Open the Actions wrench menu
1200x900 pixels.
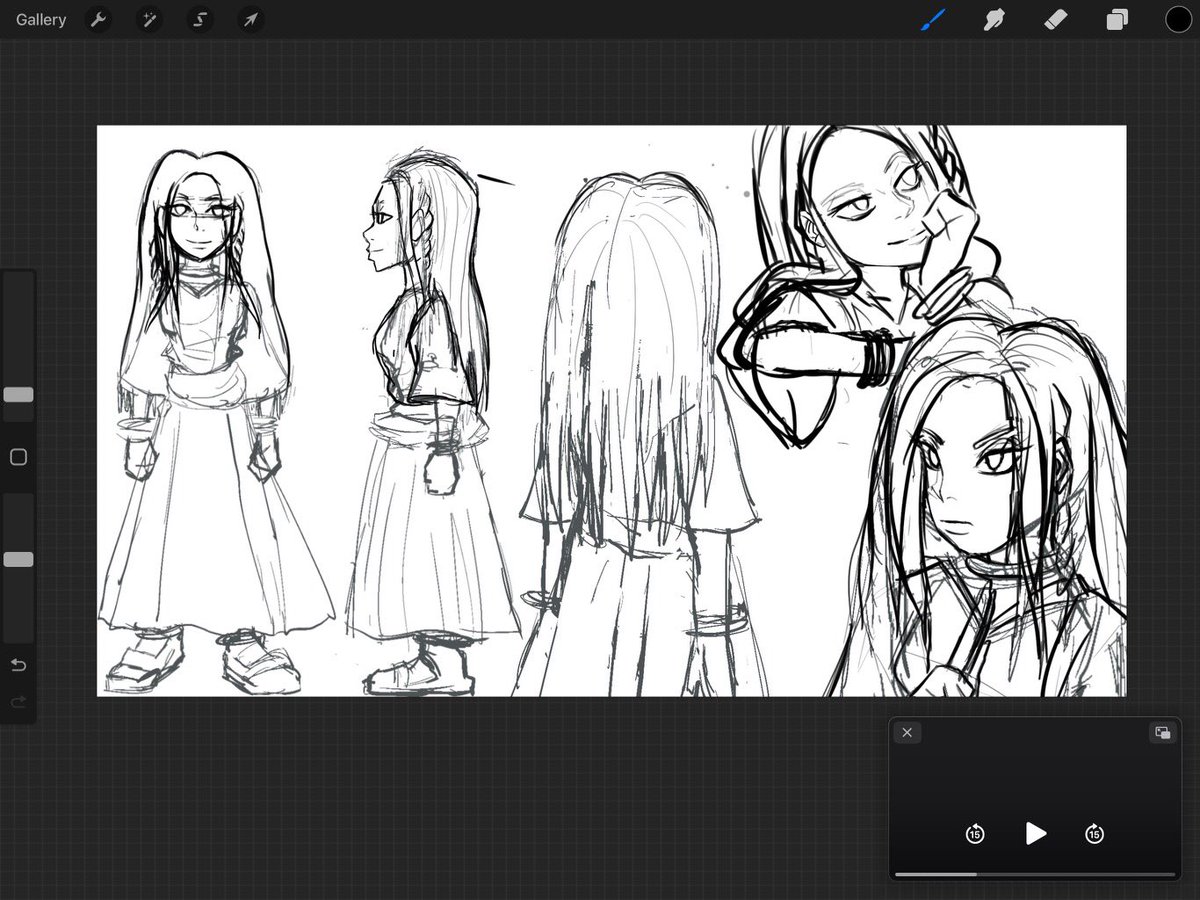(98, 20)
